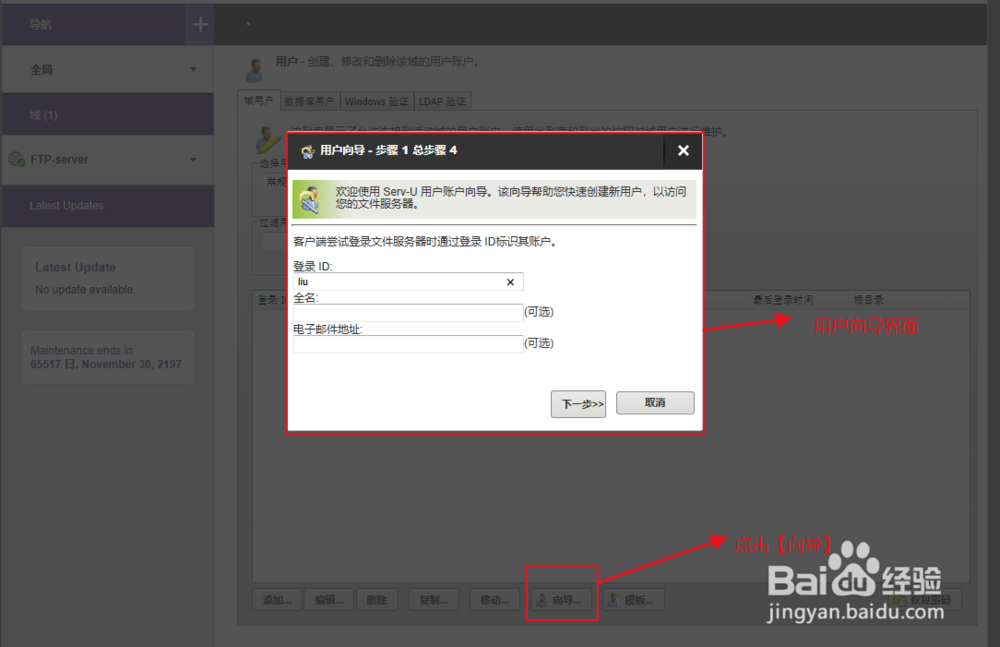The height and width of the screenshot is (647, 1000).
Task: Click the 用户 page header icon
Action: click(255, 70)
